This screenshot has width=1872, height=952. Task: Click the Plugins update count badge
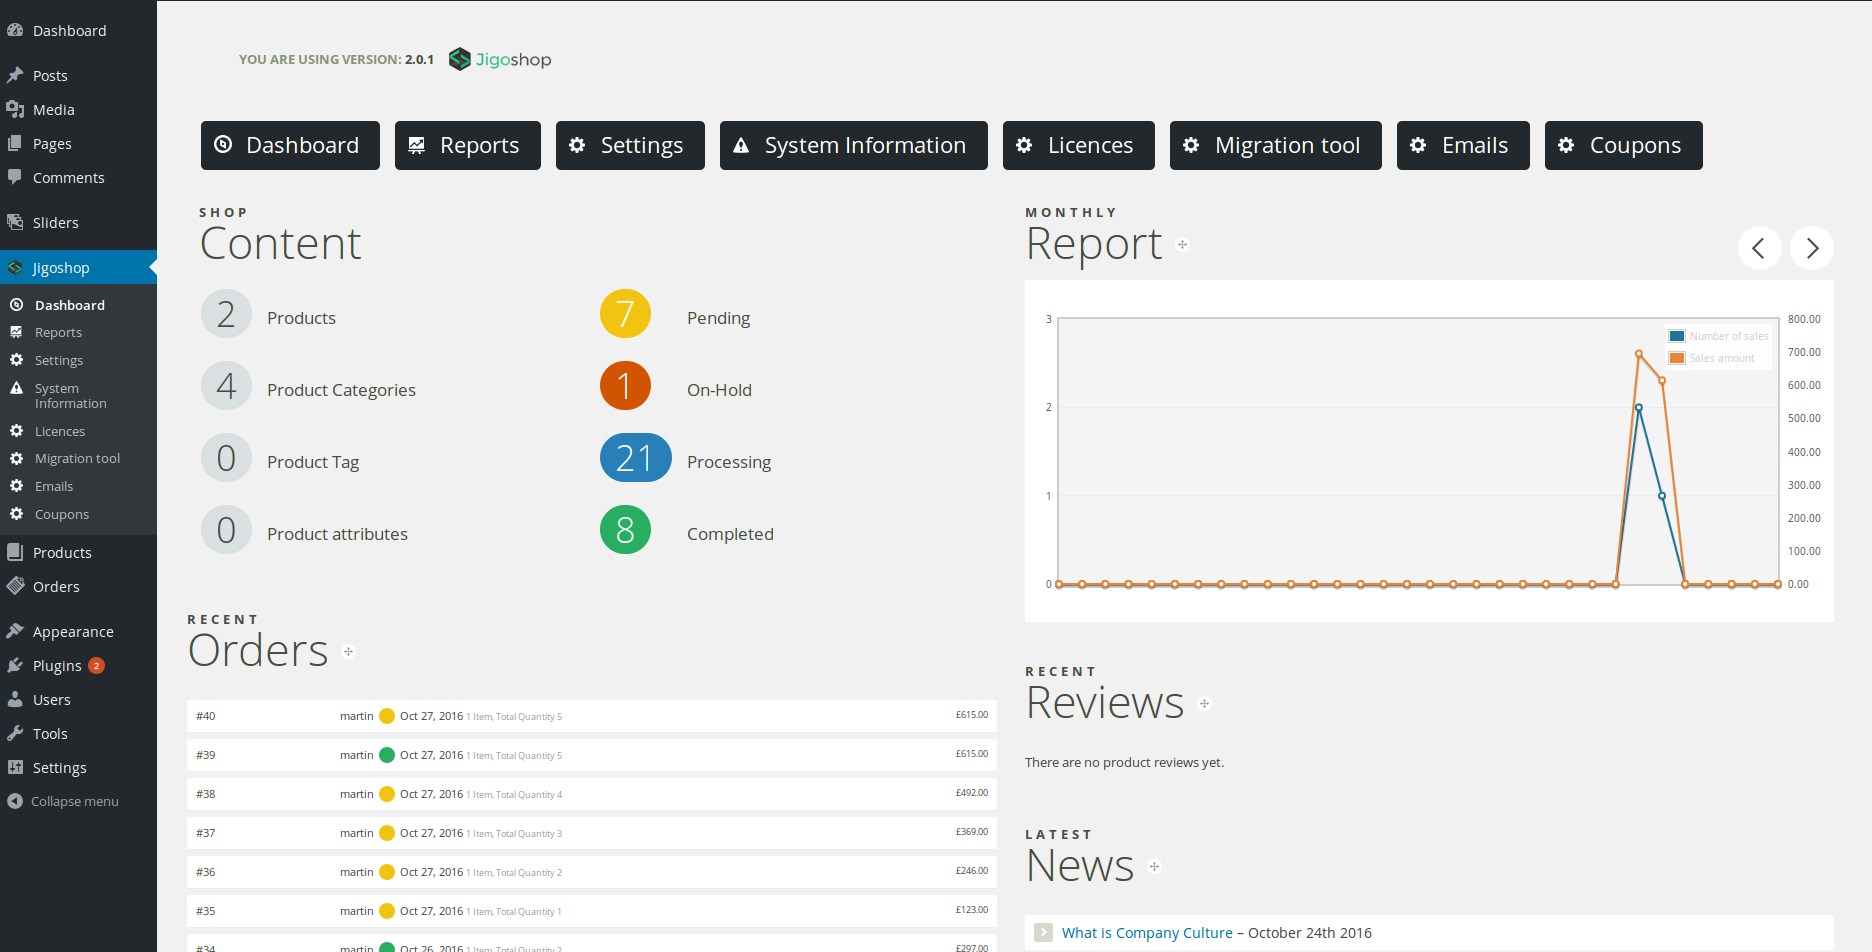click(96, 666)
